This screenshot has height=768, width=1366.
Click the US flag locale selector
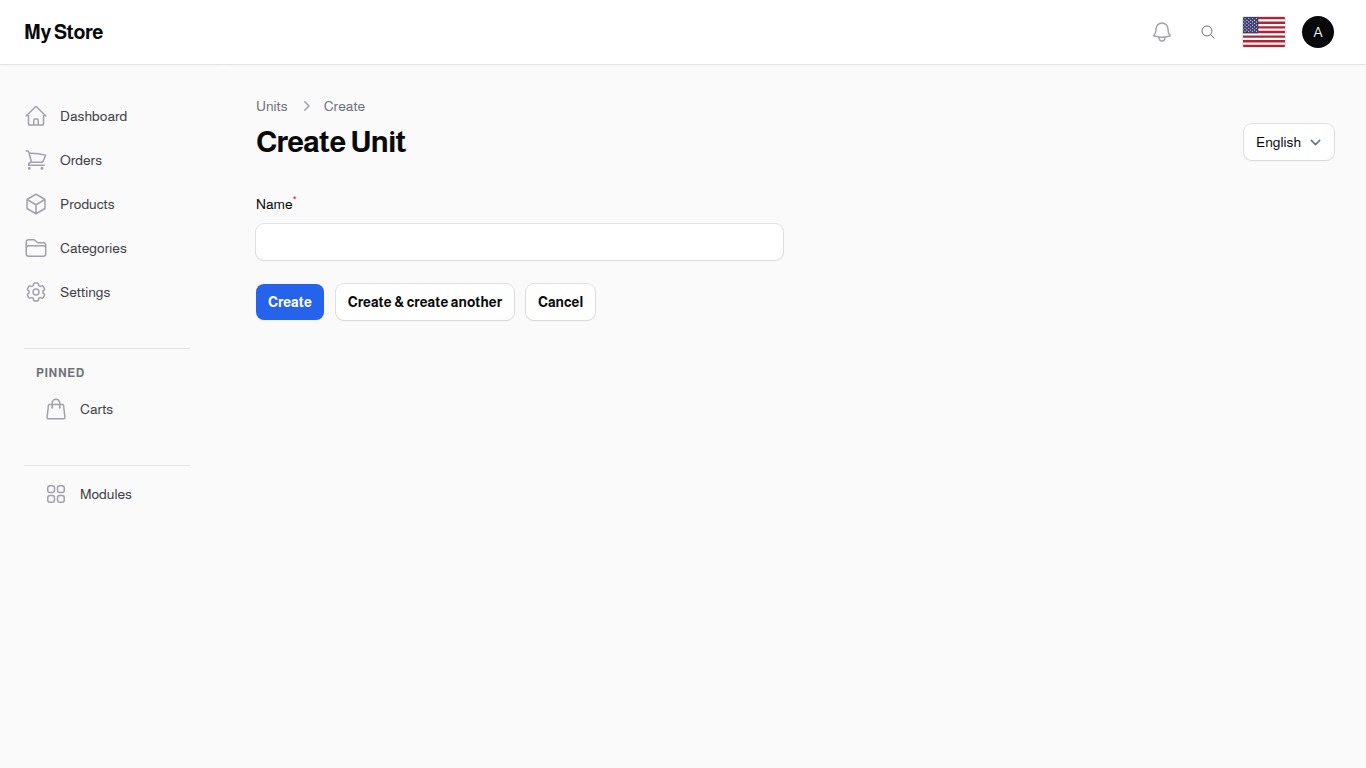click(x=1263, y=31)
